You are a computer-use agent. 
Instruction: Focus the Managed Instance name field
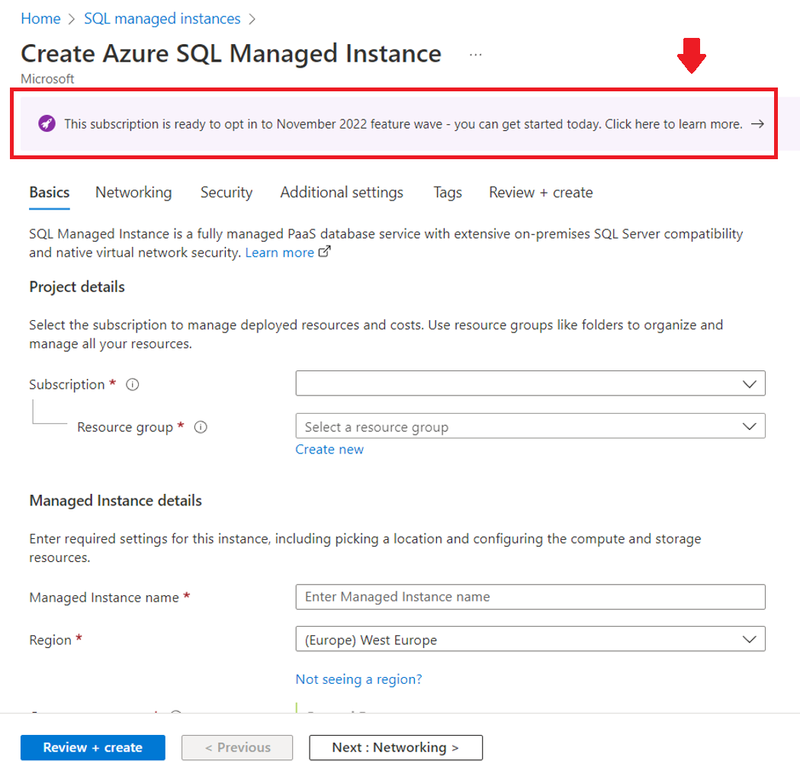pos(530,597)
